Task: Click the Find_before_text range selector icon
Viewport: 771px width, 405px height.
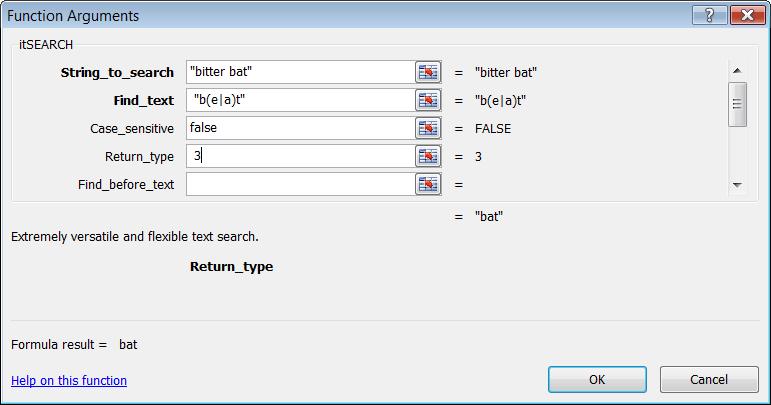Action: coord(428,184)
